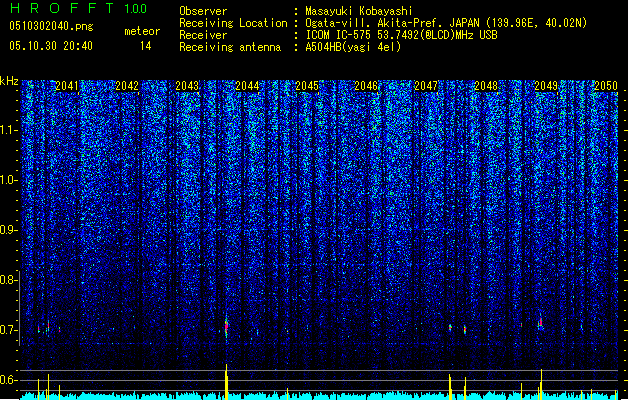Image resolution: width=629 pixels, height=400 pixels.
Task: Click the 2050 time marker
Action: [606, 86]
